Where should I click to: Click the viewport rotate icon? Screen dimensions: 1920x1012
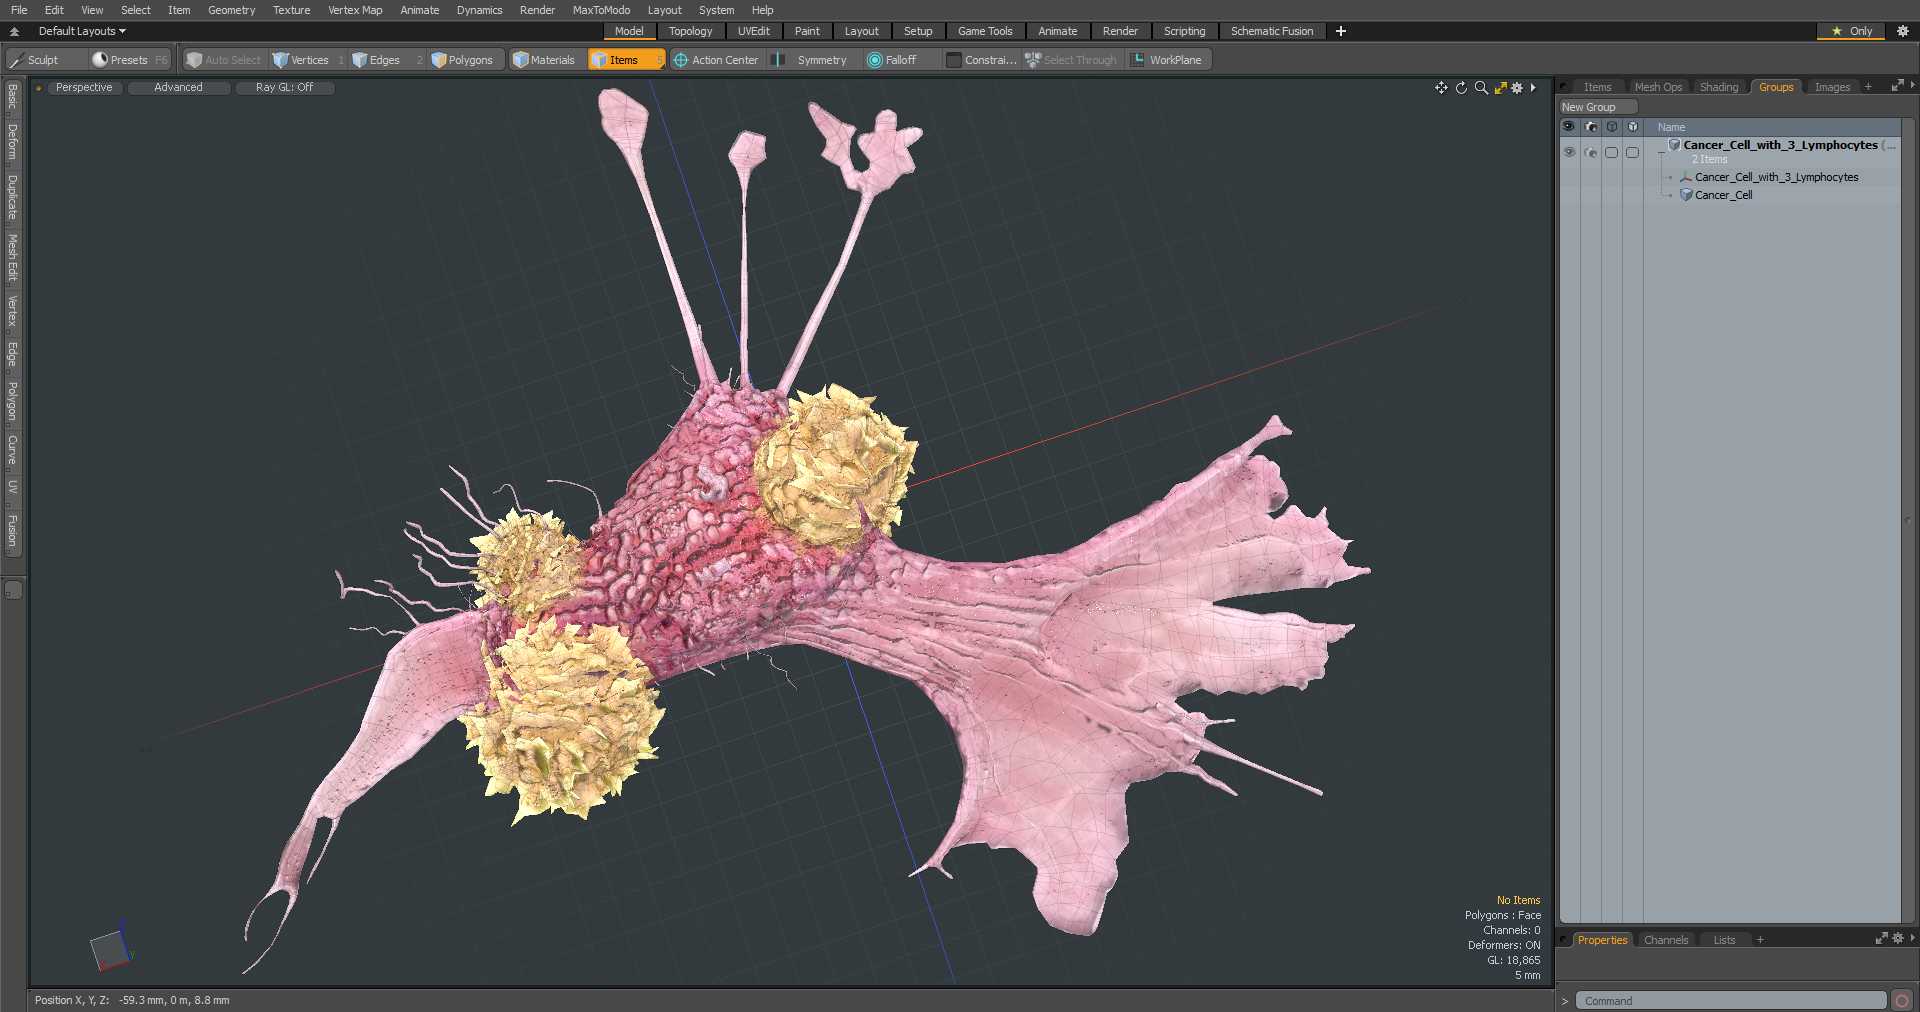point(1461,88)
